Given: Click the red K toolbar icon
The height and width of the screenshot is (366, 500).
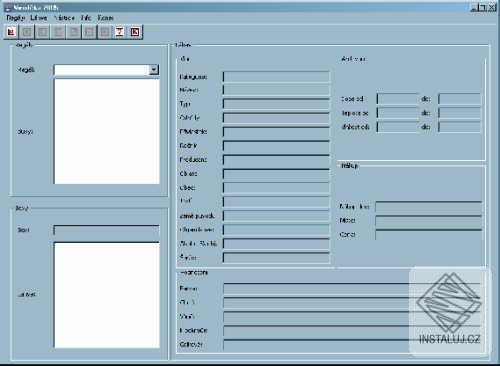Looking at the screenshot, I should 135,32.
